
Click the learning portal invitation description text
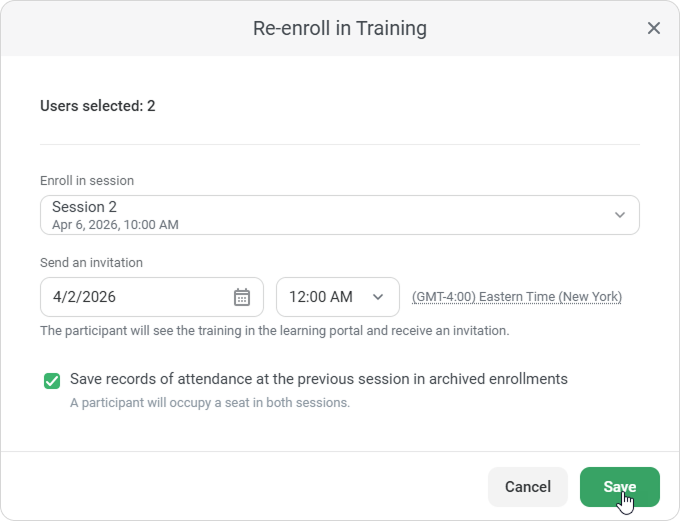[274, 330]
